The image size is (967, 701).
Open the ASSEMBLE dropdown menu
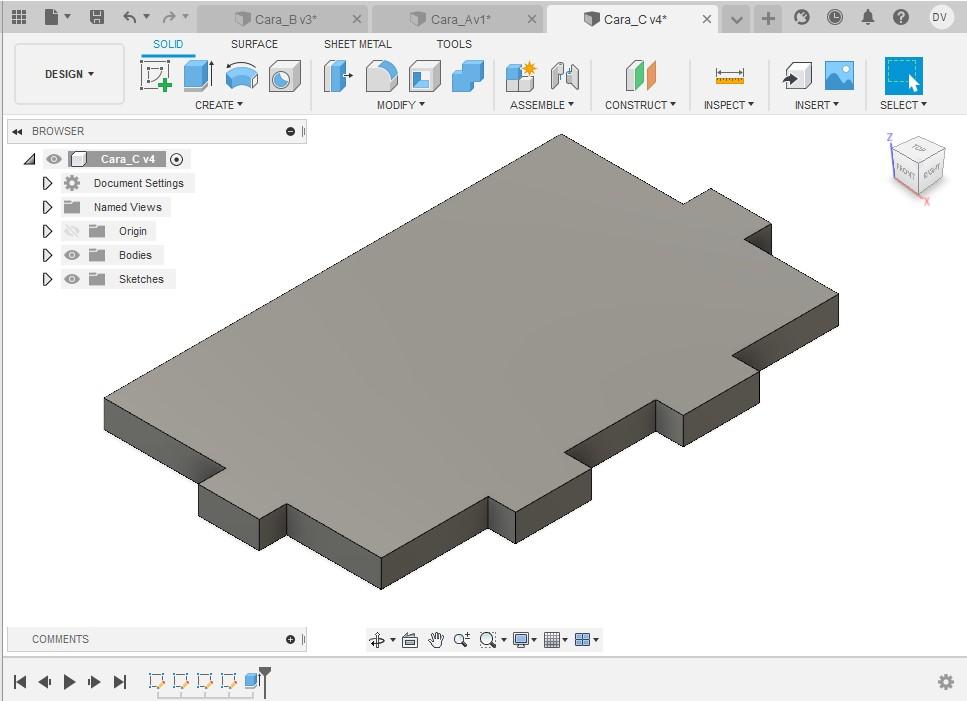click(x=541, y=105)
